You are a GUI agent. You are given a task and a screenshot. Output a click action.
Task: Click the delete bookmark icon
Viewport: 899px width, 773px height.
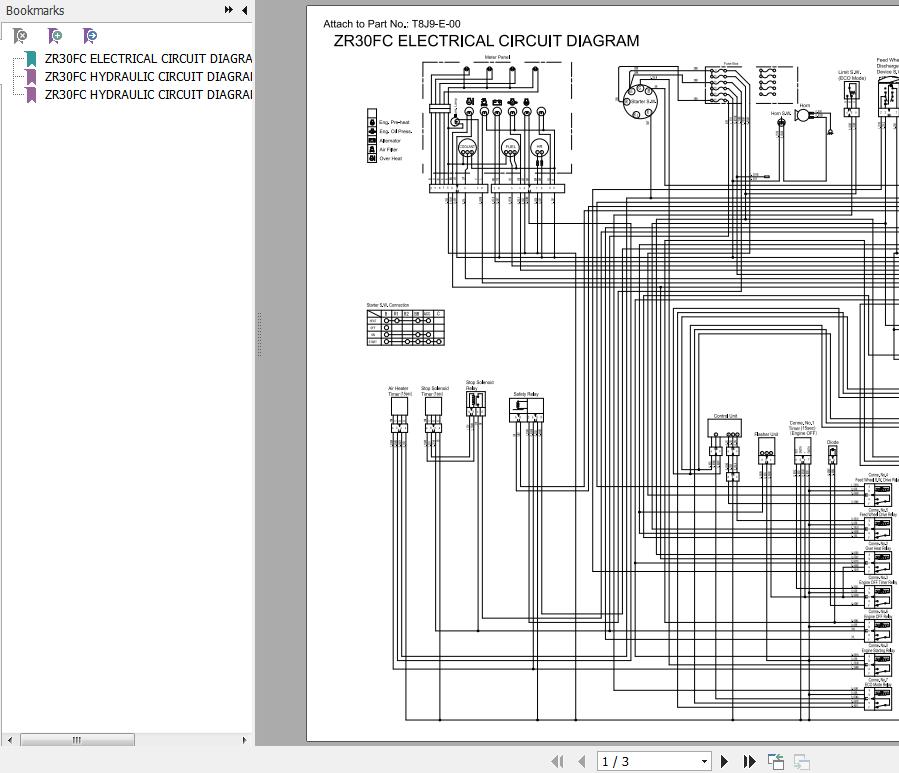tap(20, 36)
